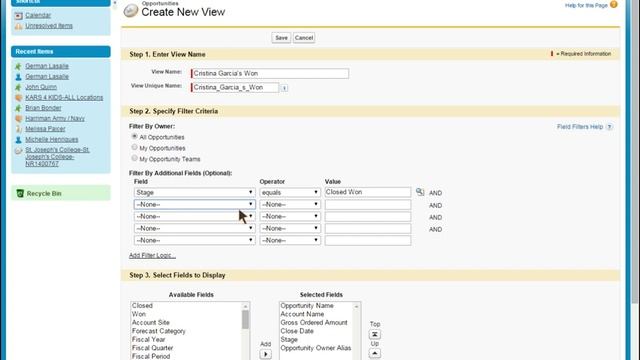This screenshot has width=640, height=360.
Task: Open the Calendar link
Action: click(38, 16)
